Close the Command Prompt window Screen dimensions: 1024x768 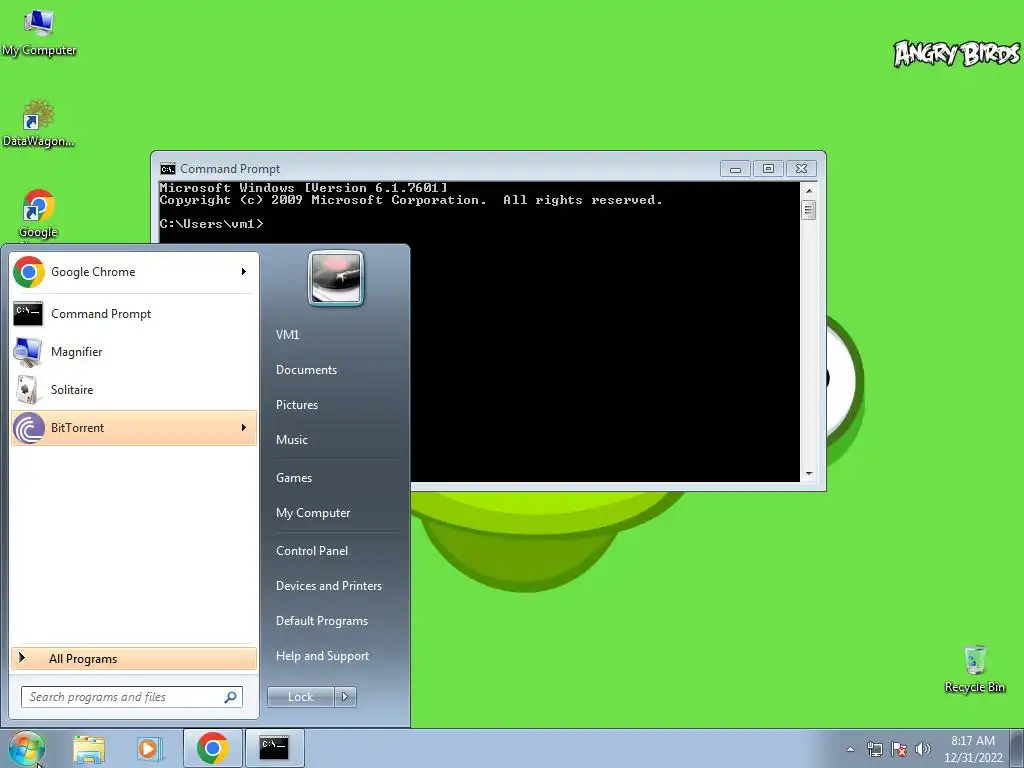(x=801, y=169)
